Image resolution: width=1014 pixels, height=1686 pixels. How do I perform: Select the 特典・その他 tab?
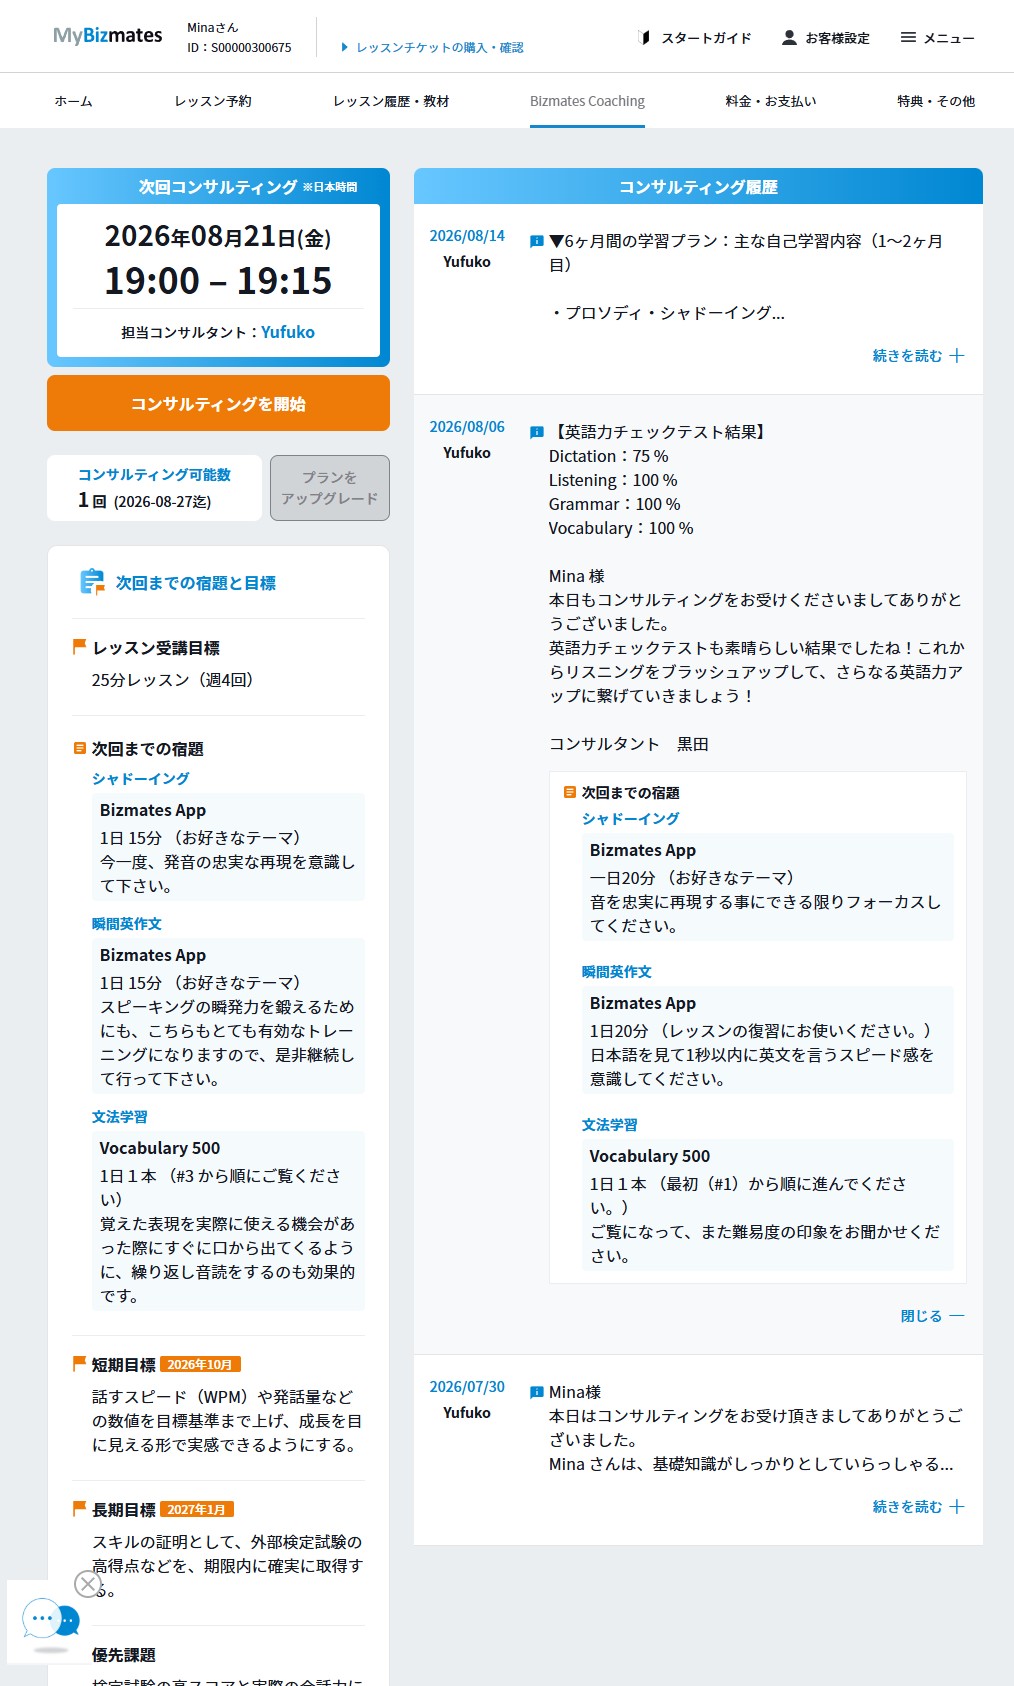[936, 101]
